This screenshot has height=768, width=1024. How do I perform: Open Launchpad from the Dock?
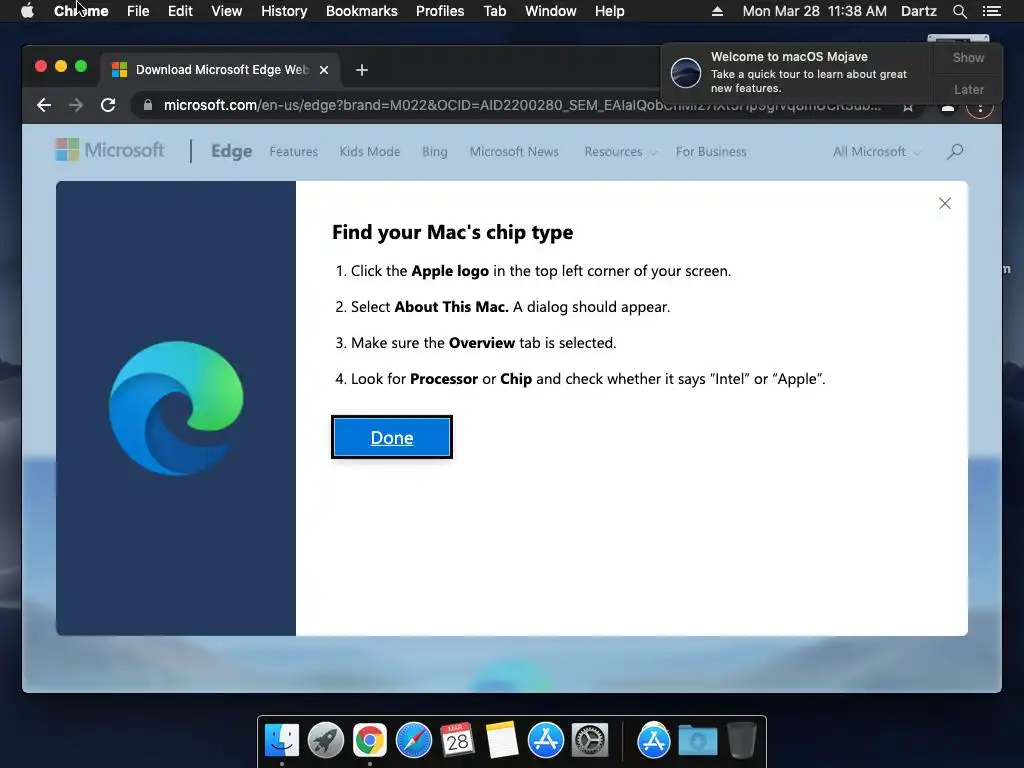pyautogui.click(x=325, y=741)
